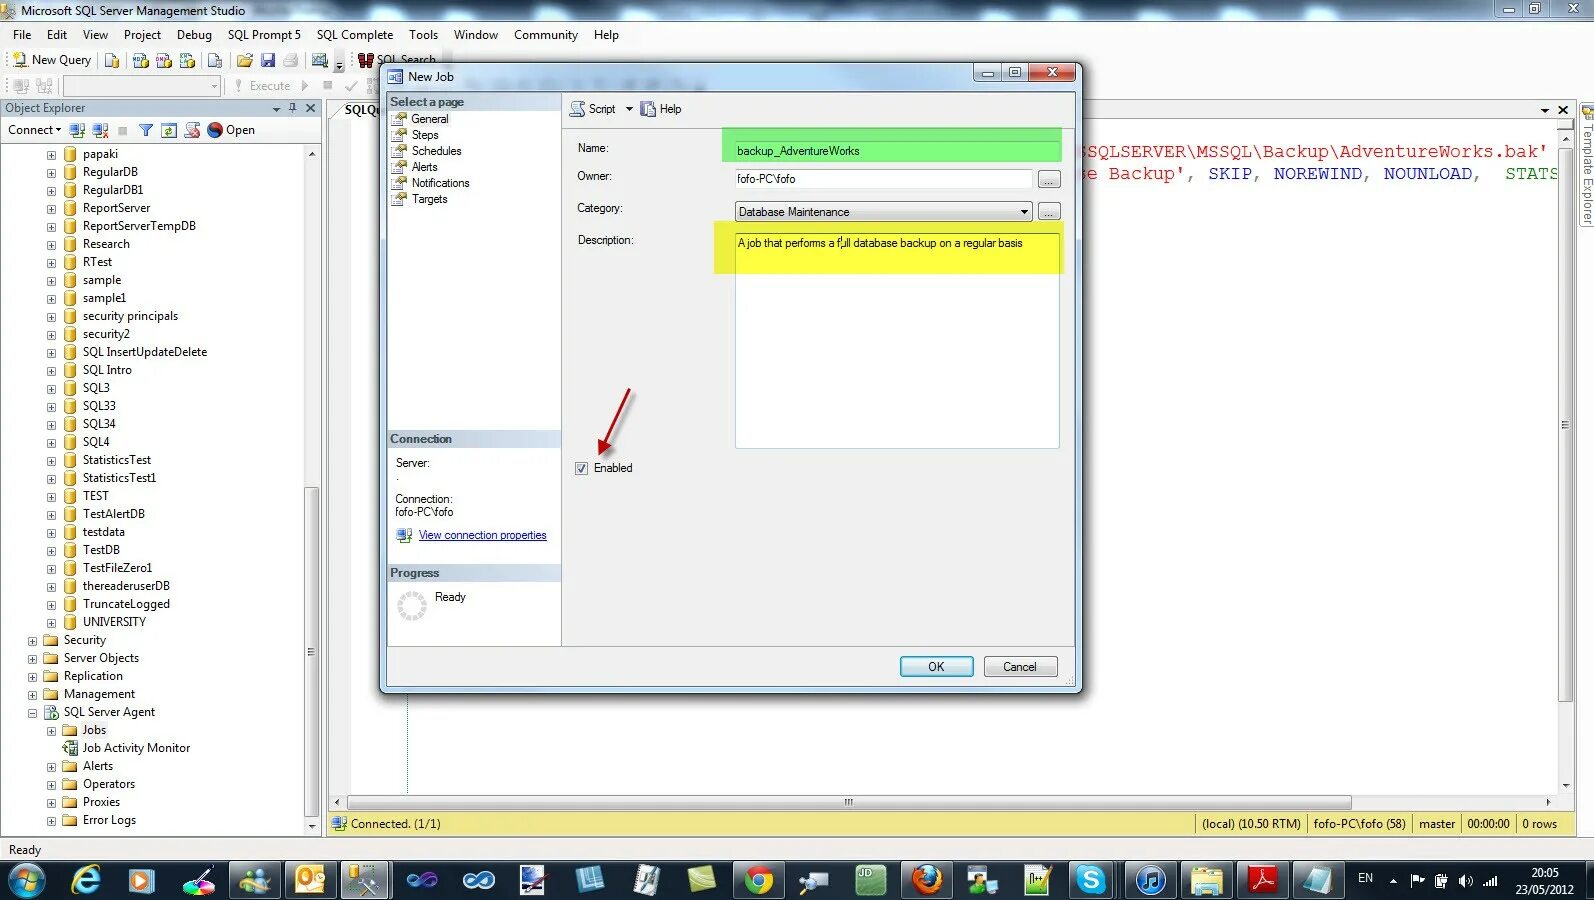This screenshot has height=900, width=1594.
Task: Browse for job owner ellipsis button
Action: tap(1049, 179)
